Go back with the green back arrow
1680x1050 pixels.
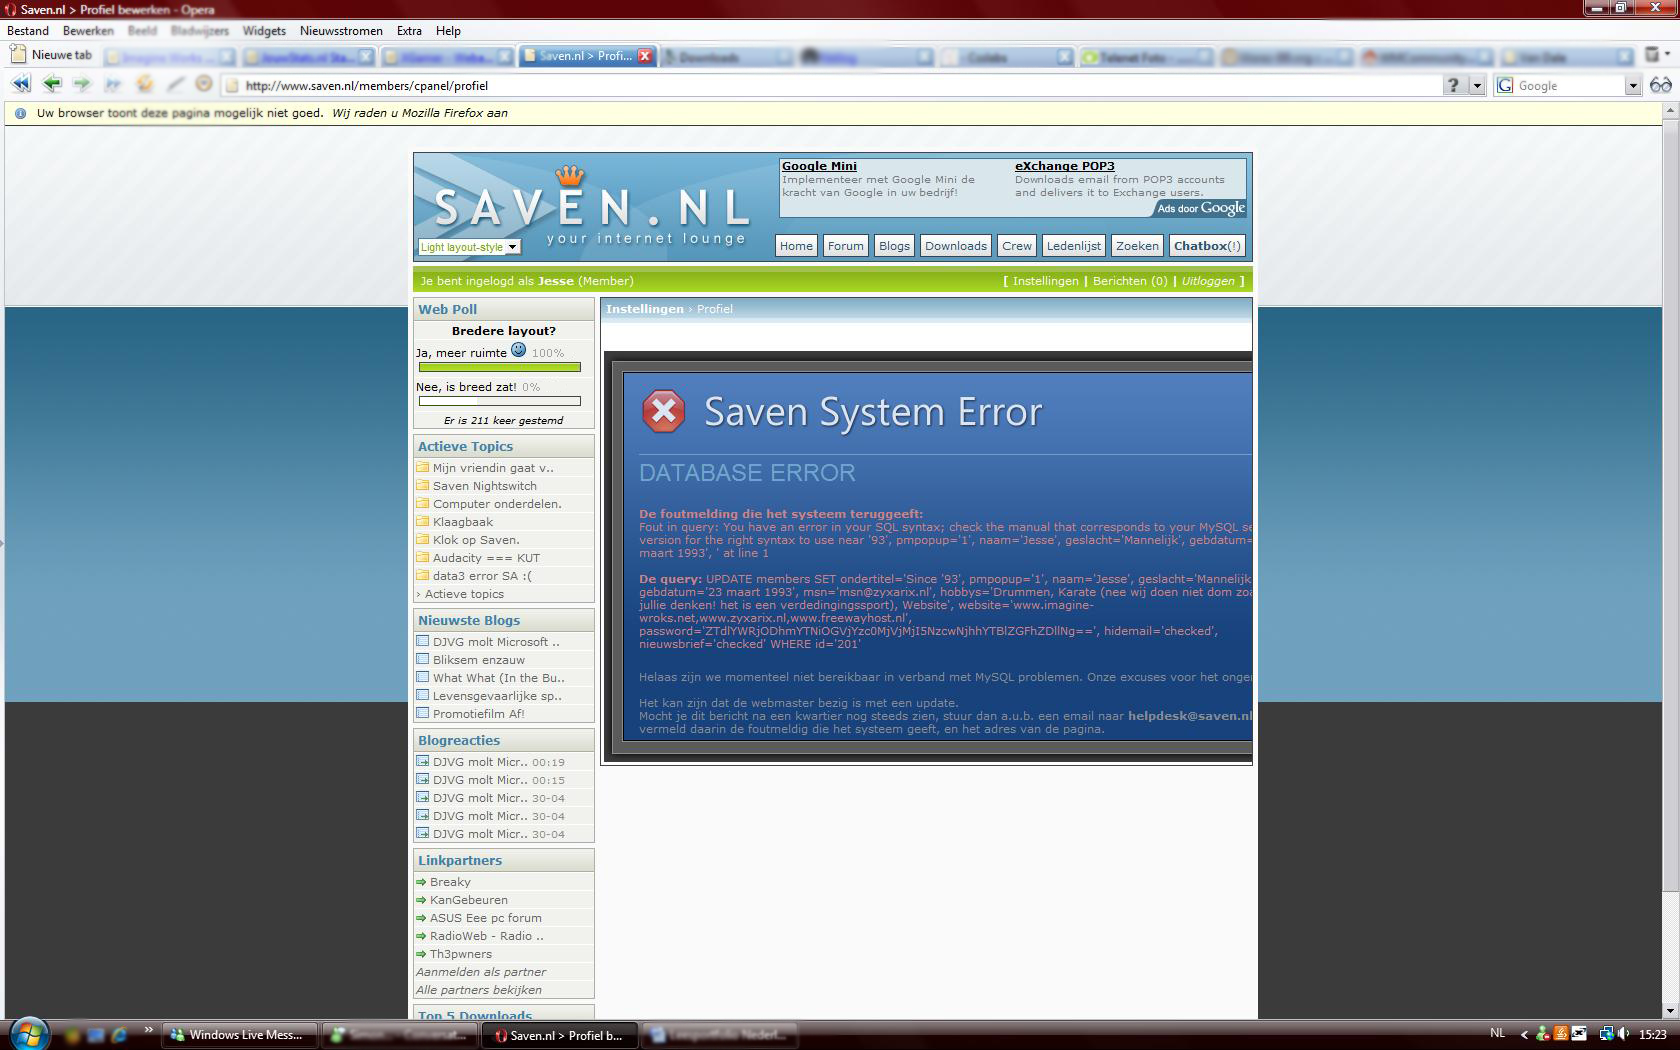52,85
